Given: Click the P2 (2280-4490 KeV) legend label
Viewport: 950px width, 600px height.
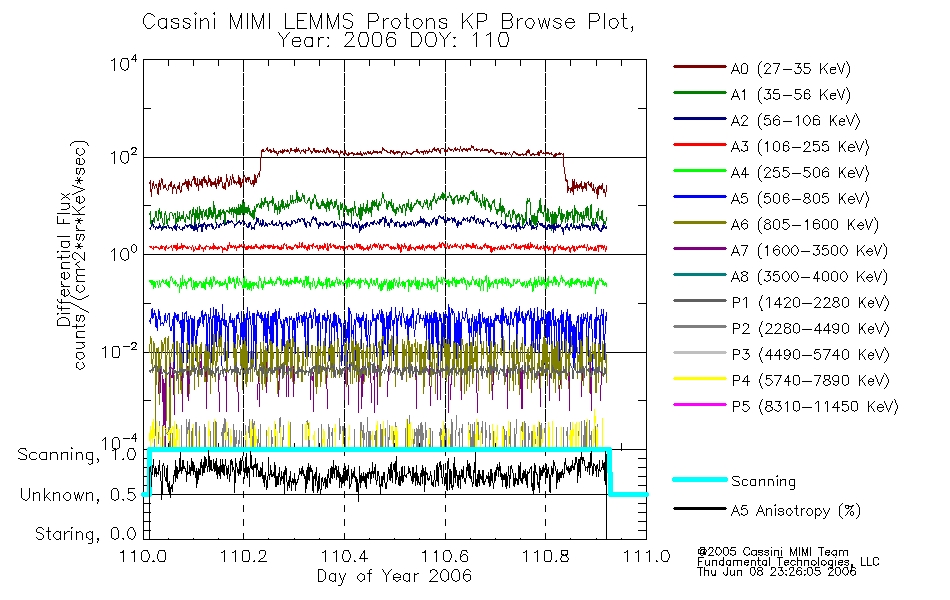Looking at the screenshot, I should pos(810,329).
